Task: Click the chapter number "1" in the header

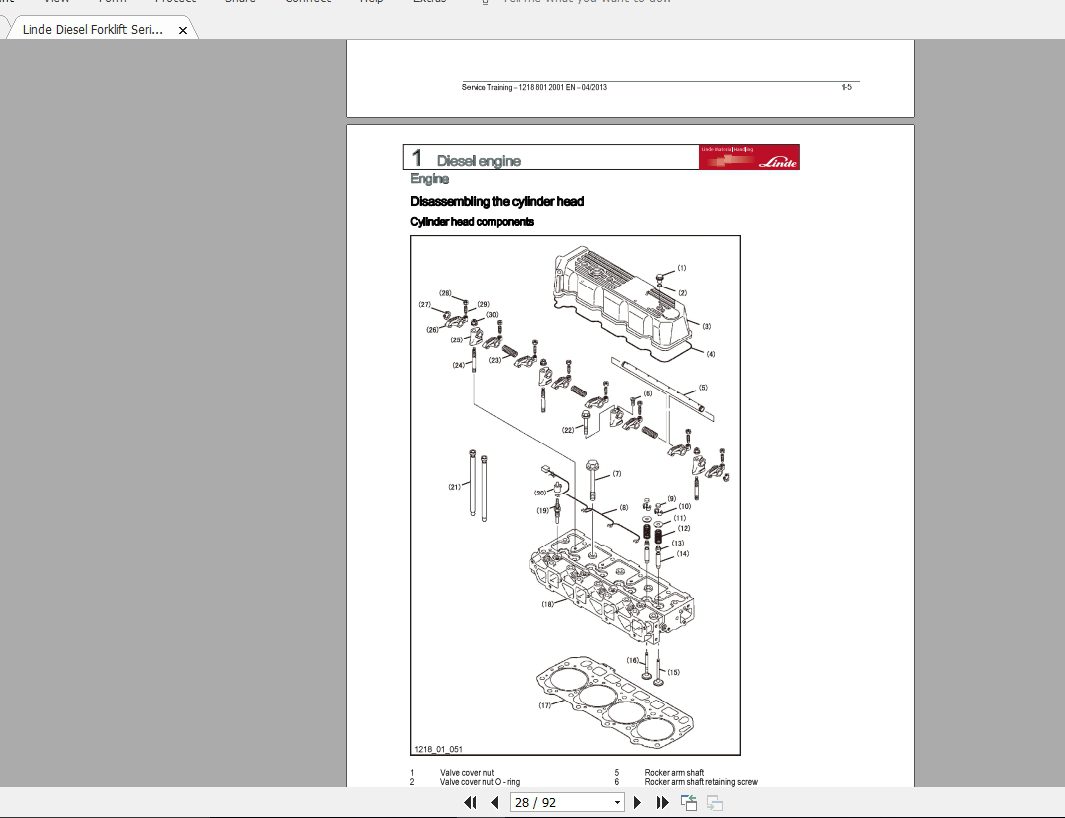Action: (x=417, y=158)
